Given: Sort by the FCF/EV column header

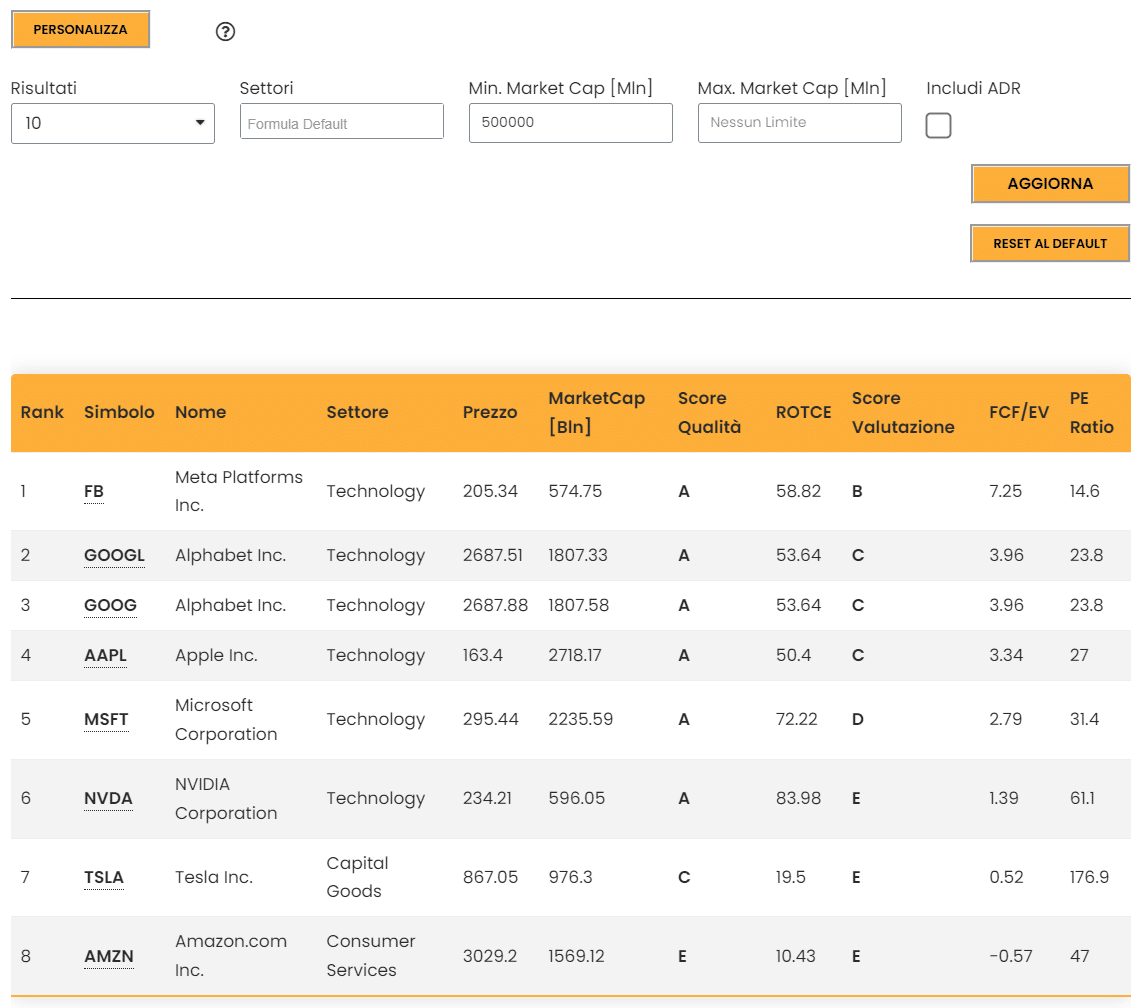Looking at the screenshot, I should pyautogui.click(x=1019, y=412).
